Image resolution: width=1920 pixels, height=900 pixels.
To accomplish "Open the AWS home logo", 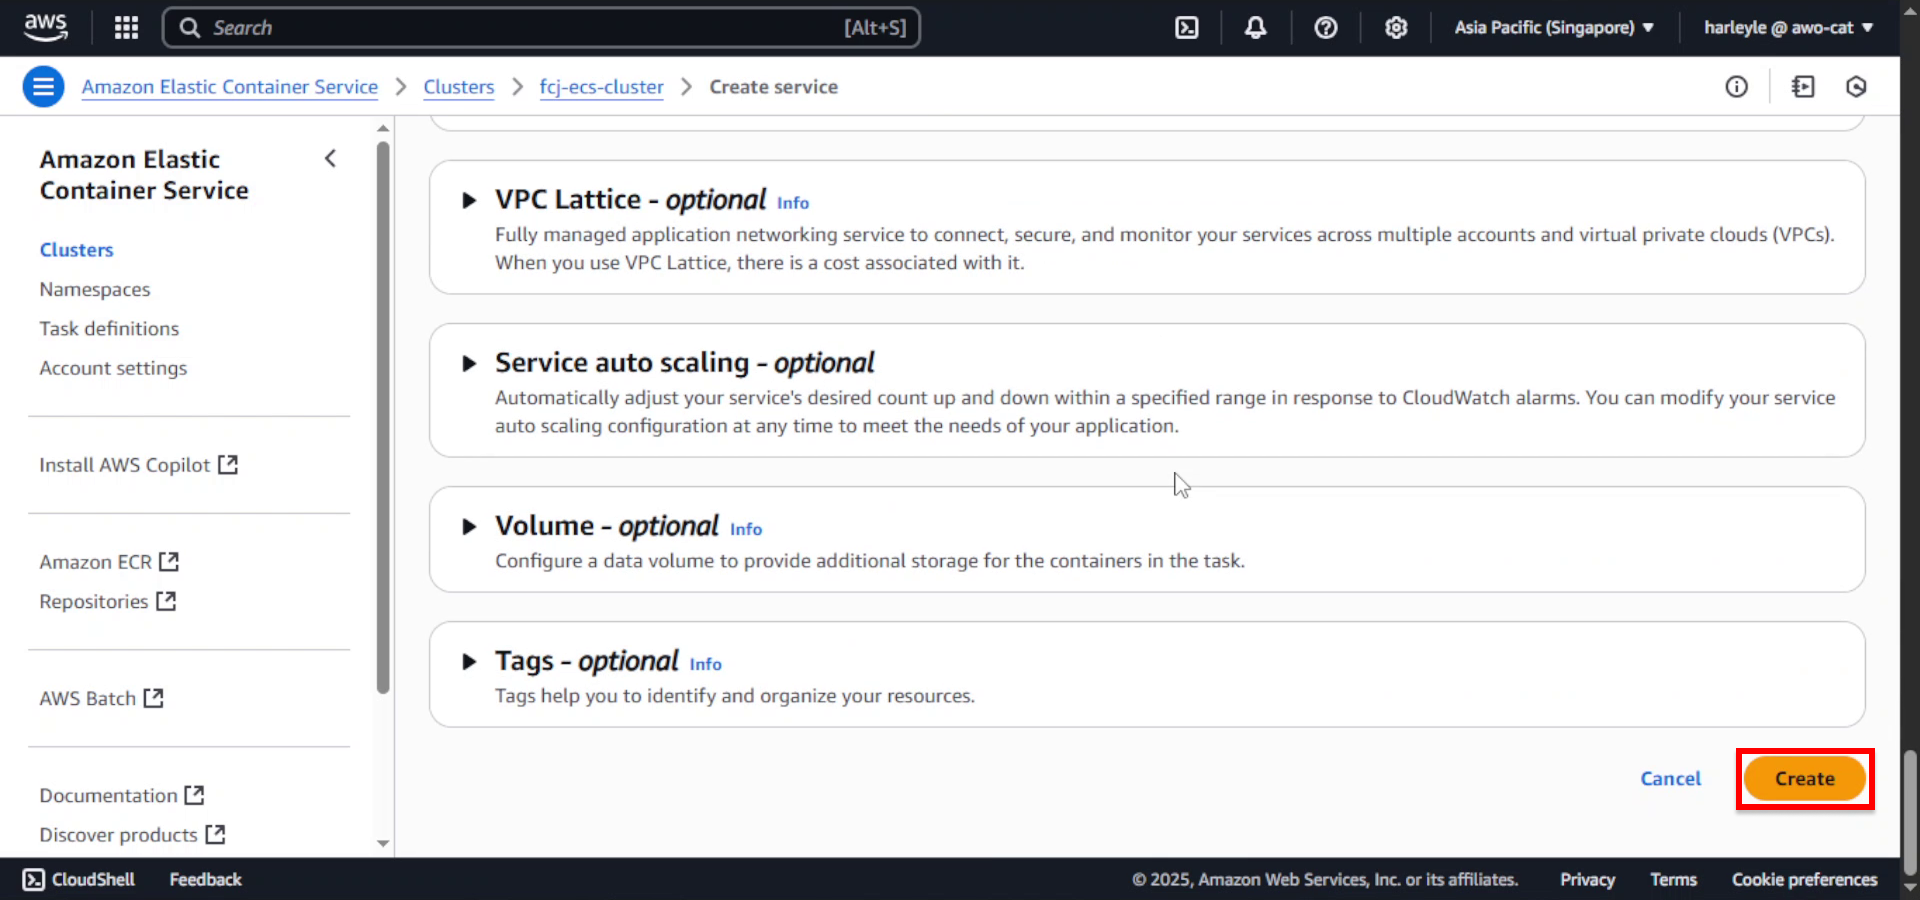I will [45, 27].
